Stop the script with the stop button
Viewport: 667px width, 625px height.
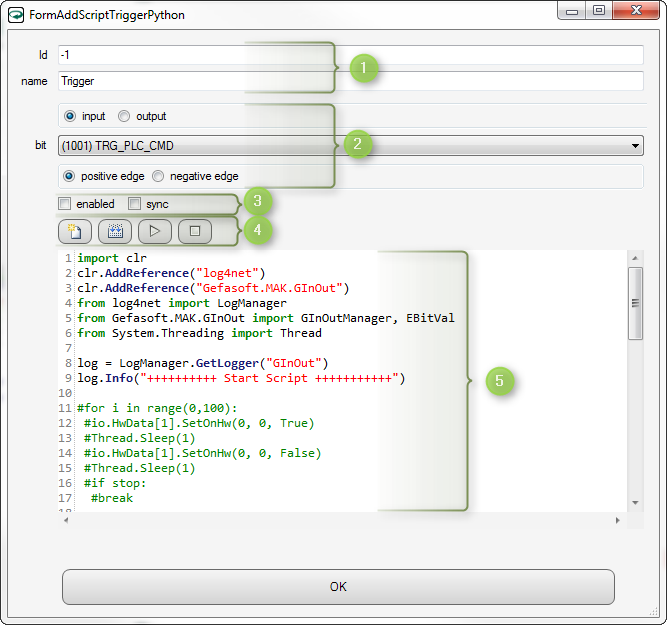click(x=195, y=231)
